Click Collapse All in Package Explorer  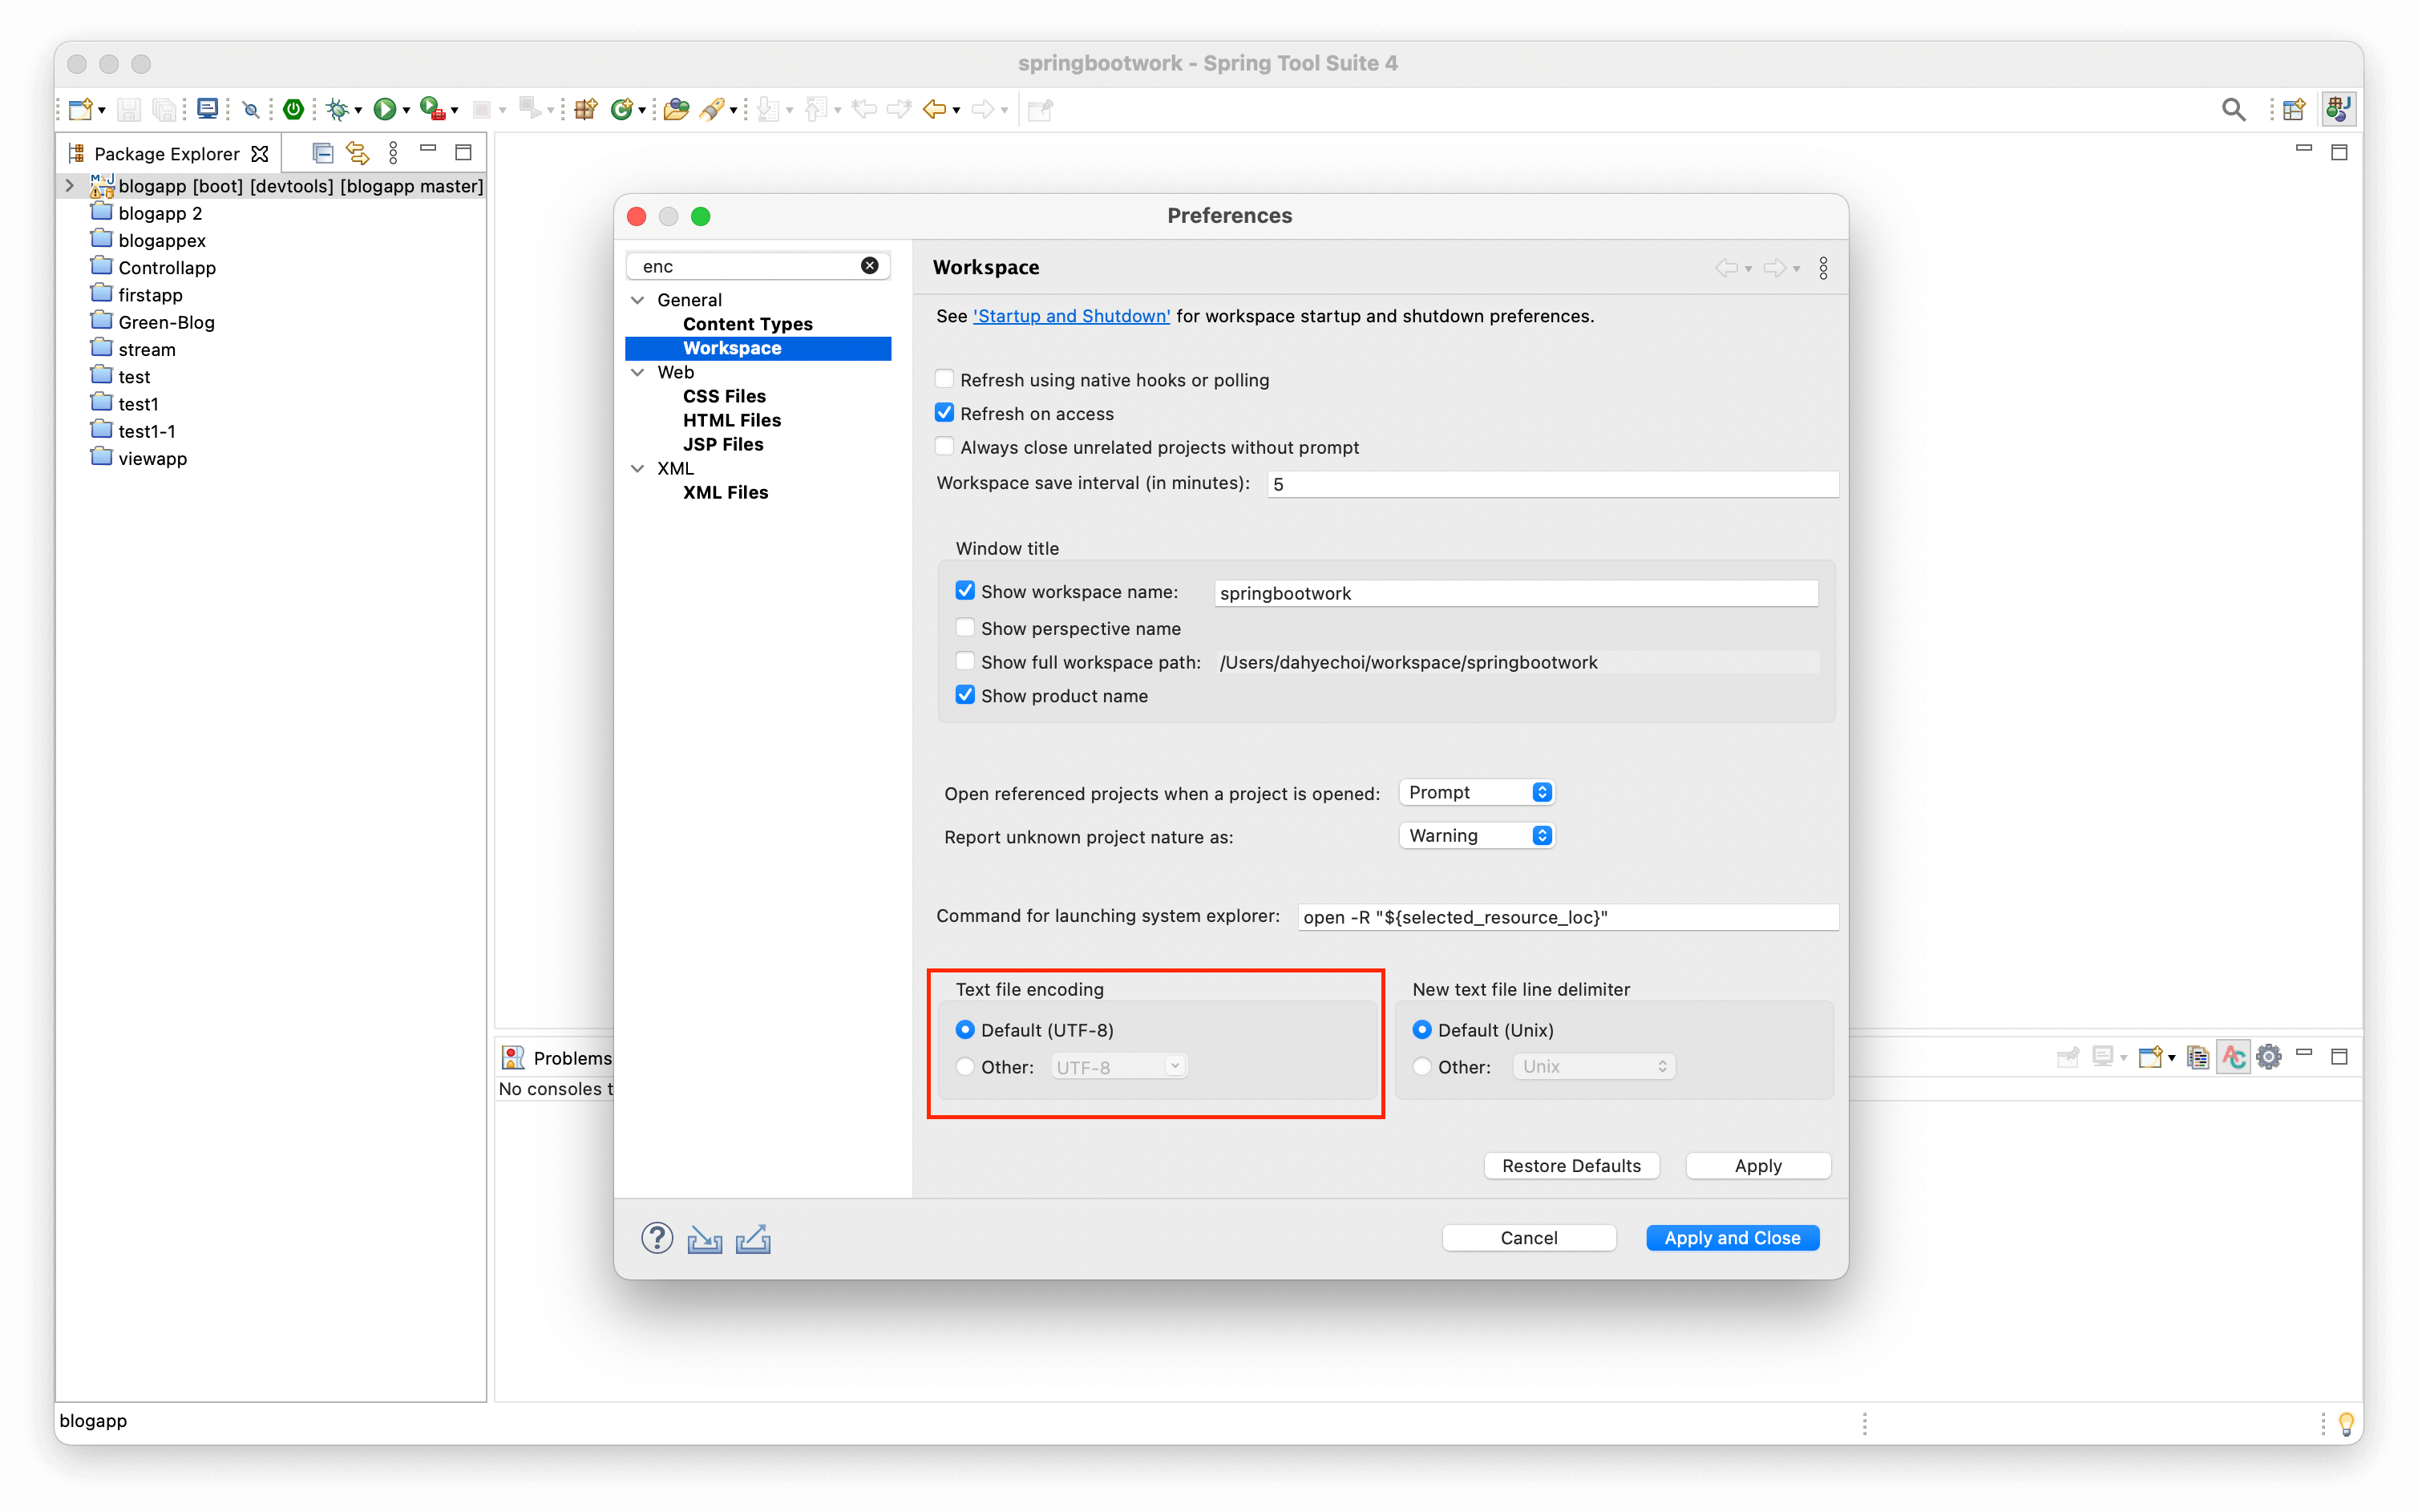(x=322, y=153)
